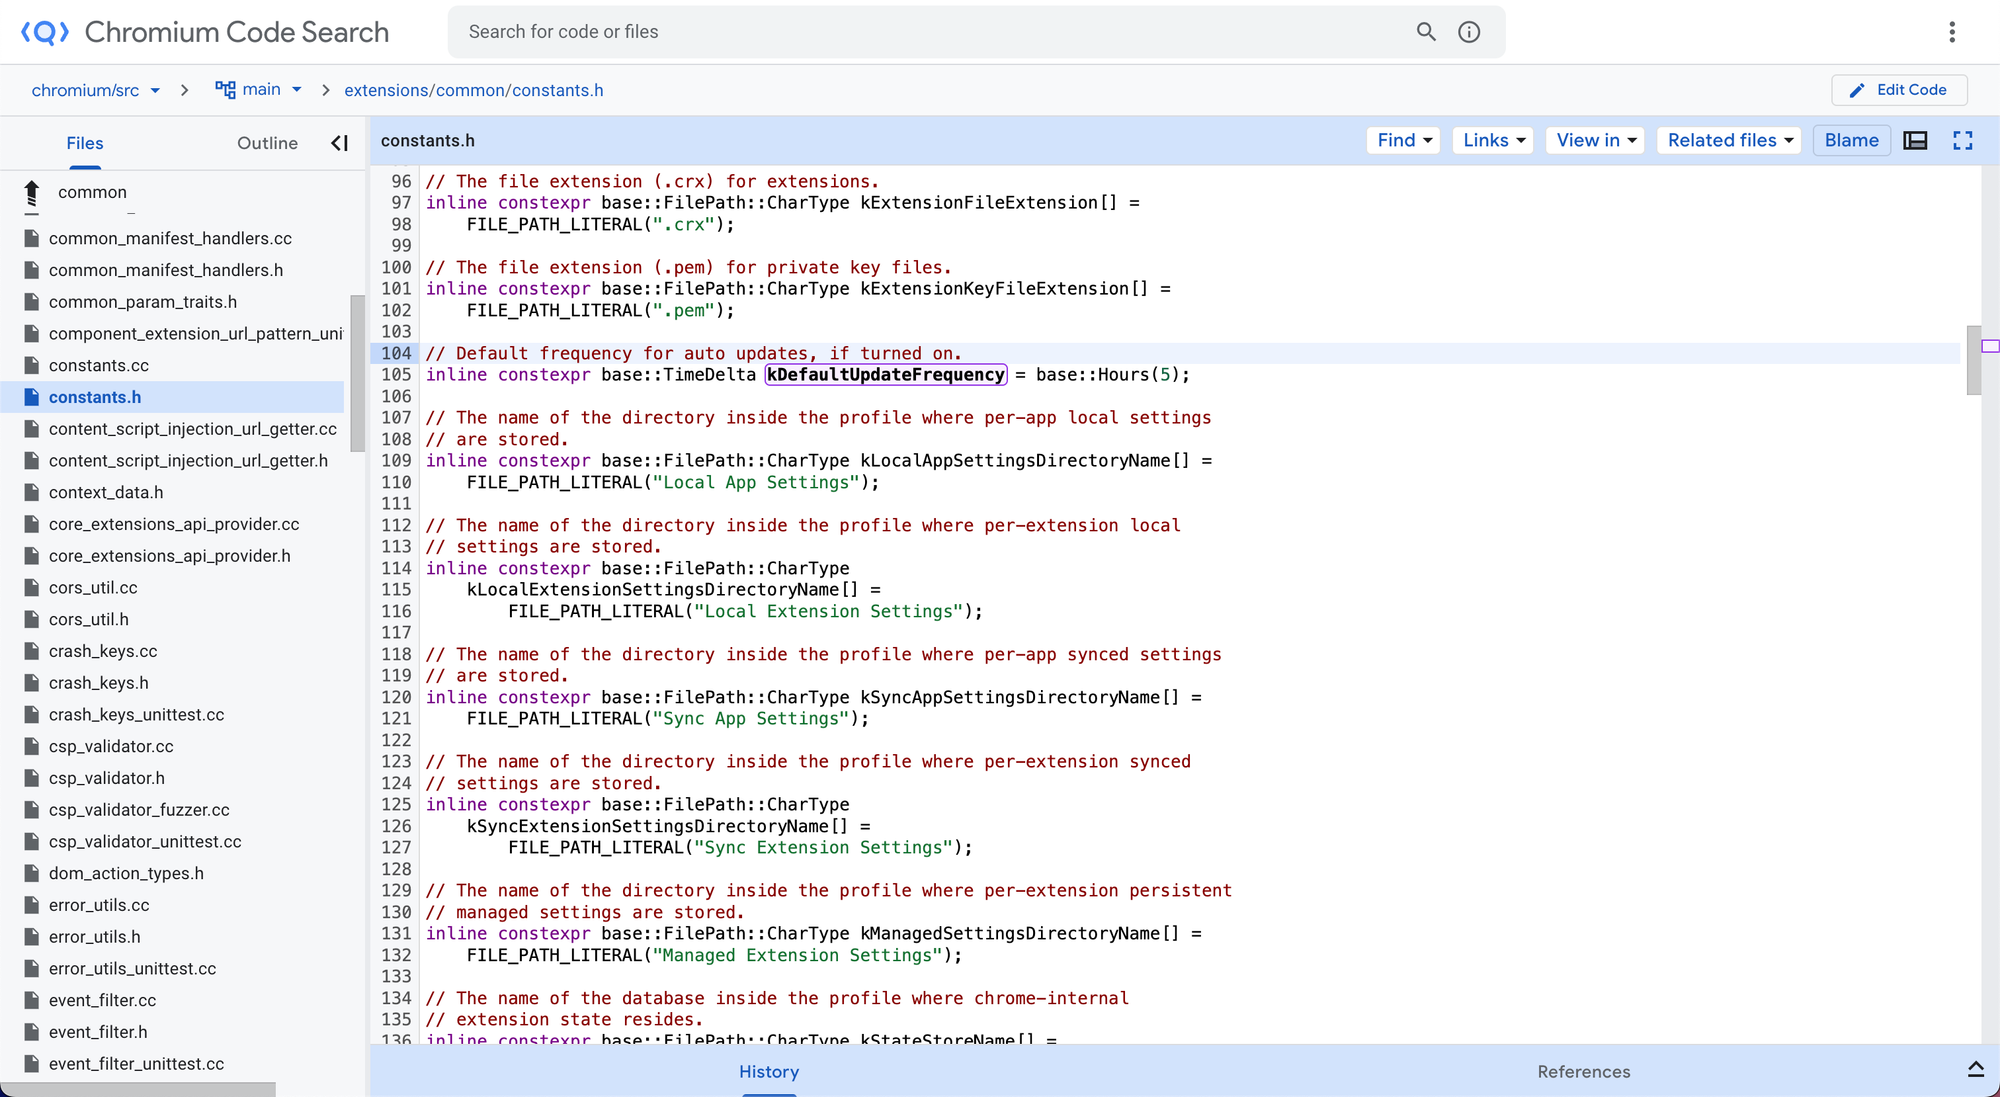Image resolution: width=2000 pixels, height=1097 pixels.
Task: Open the Find dropdown menu
Action: (x=1404, y=141)
